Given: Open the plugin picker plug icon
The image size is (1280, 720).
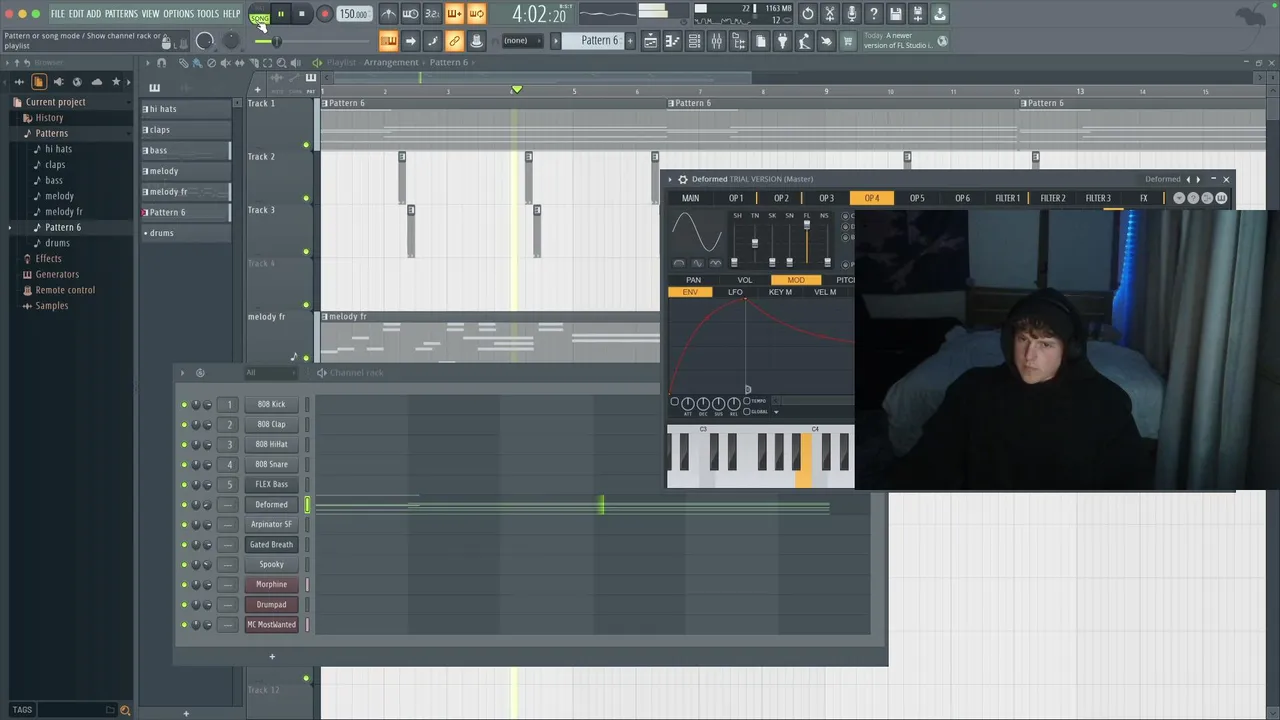Looking at the screenshot, I should (x=782, y=41).
